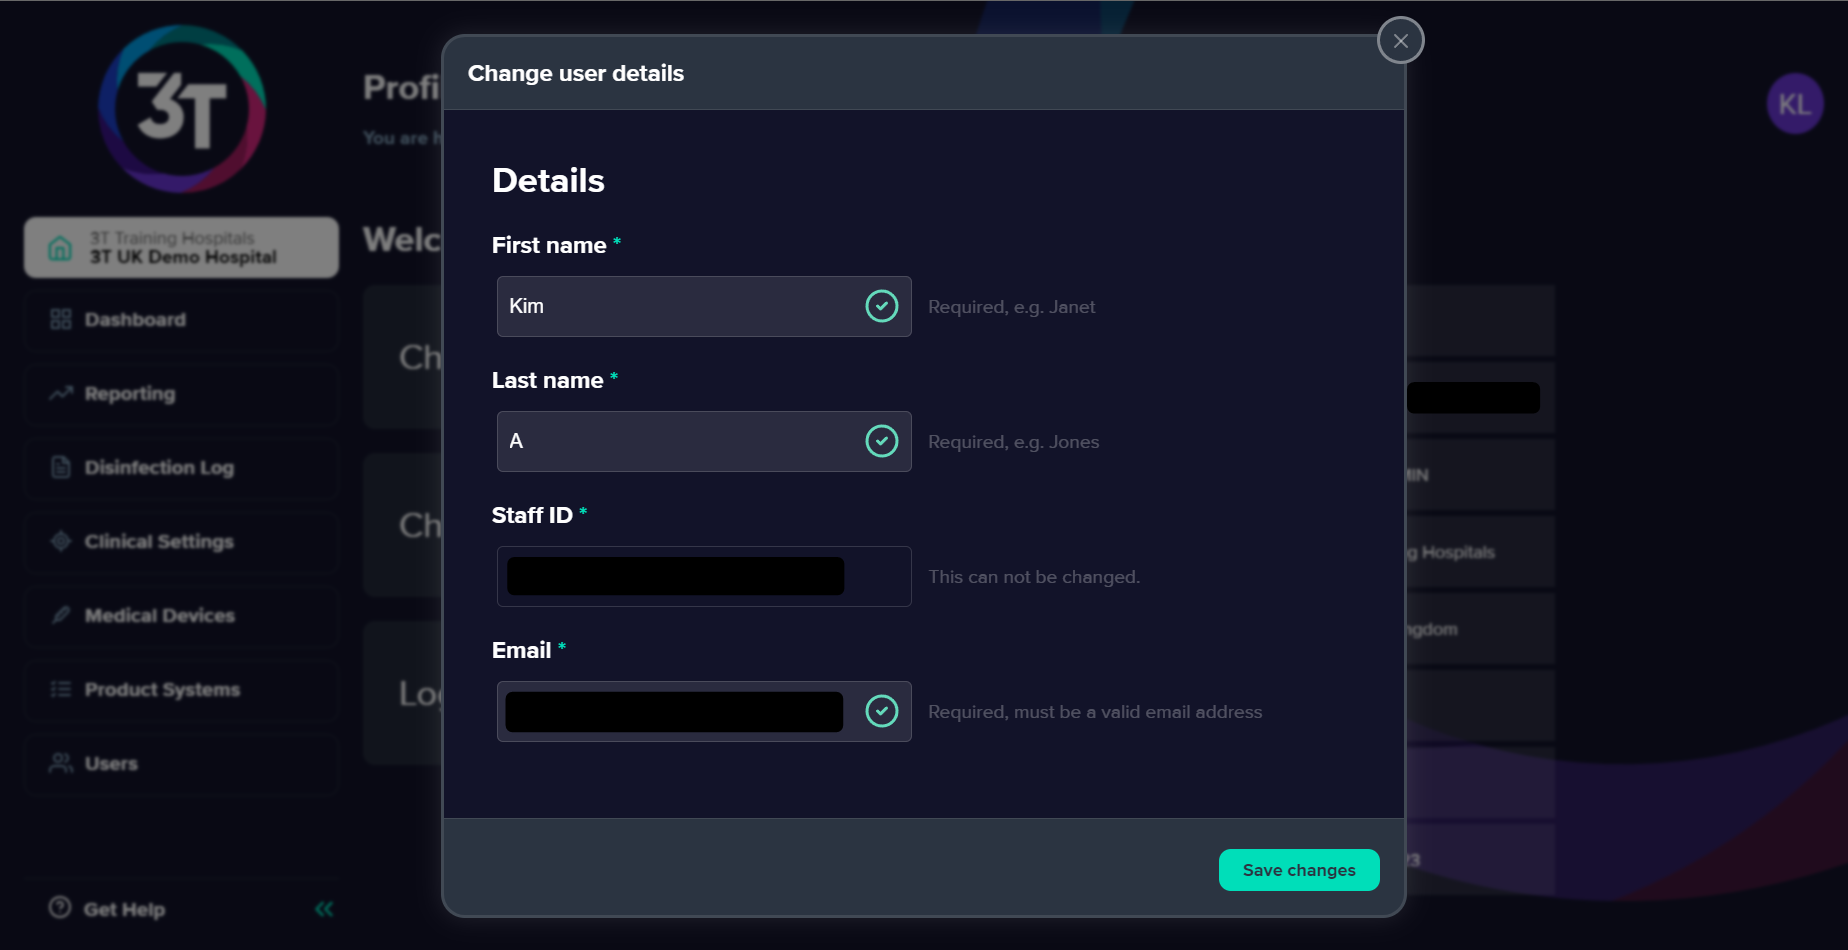Save changes to user details
Image resolution: width=1848 pixels, height=950 pixels.
pyautogui.click(x=1299, y=870)
